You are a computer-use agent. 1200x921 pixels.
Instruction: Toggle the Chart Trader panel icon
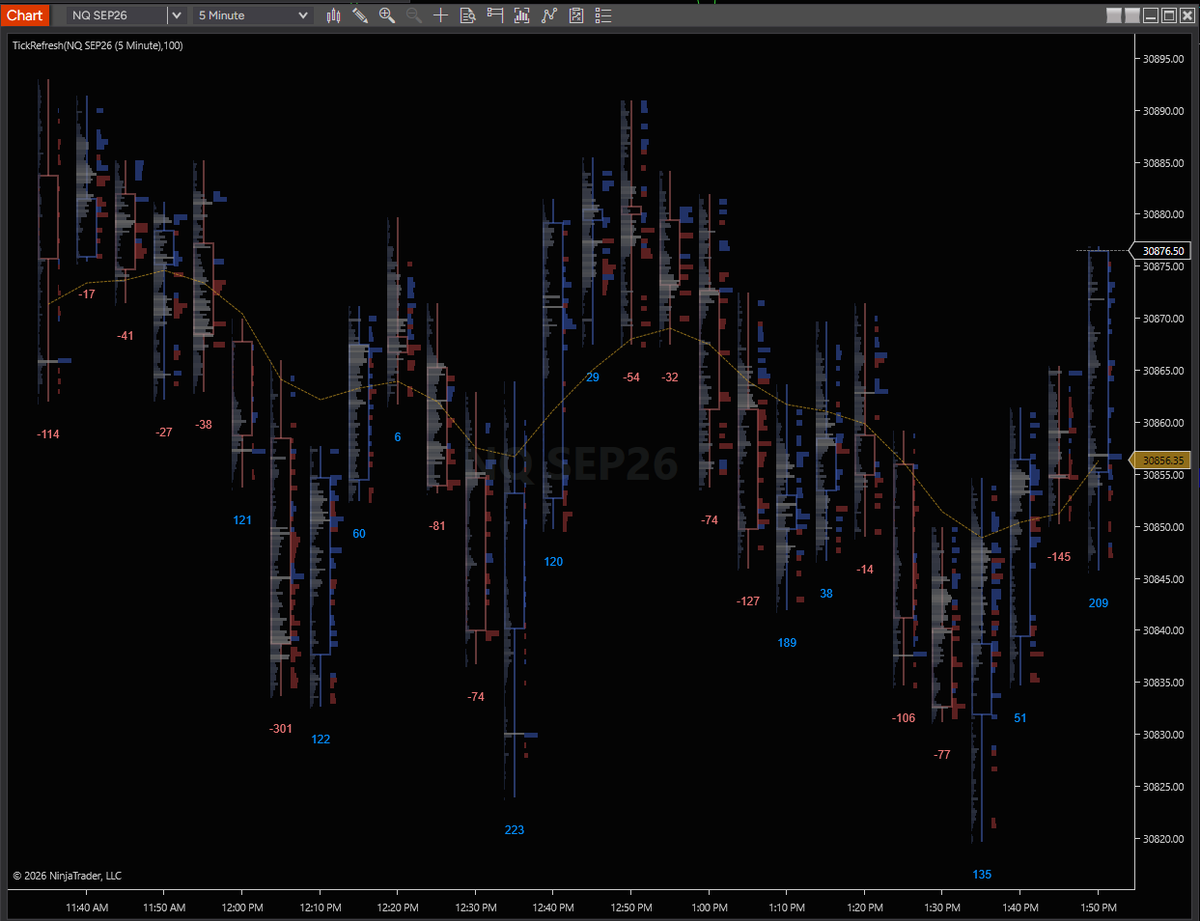pyautogui.click(x=494, y=15)
